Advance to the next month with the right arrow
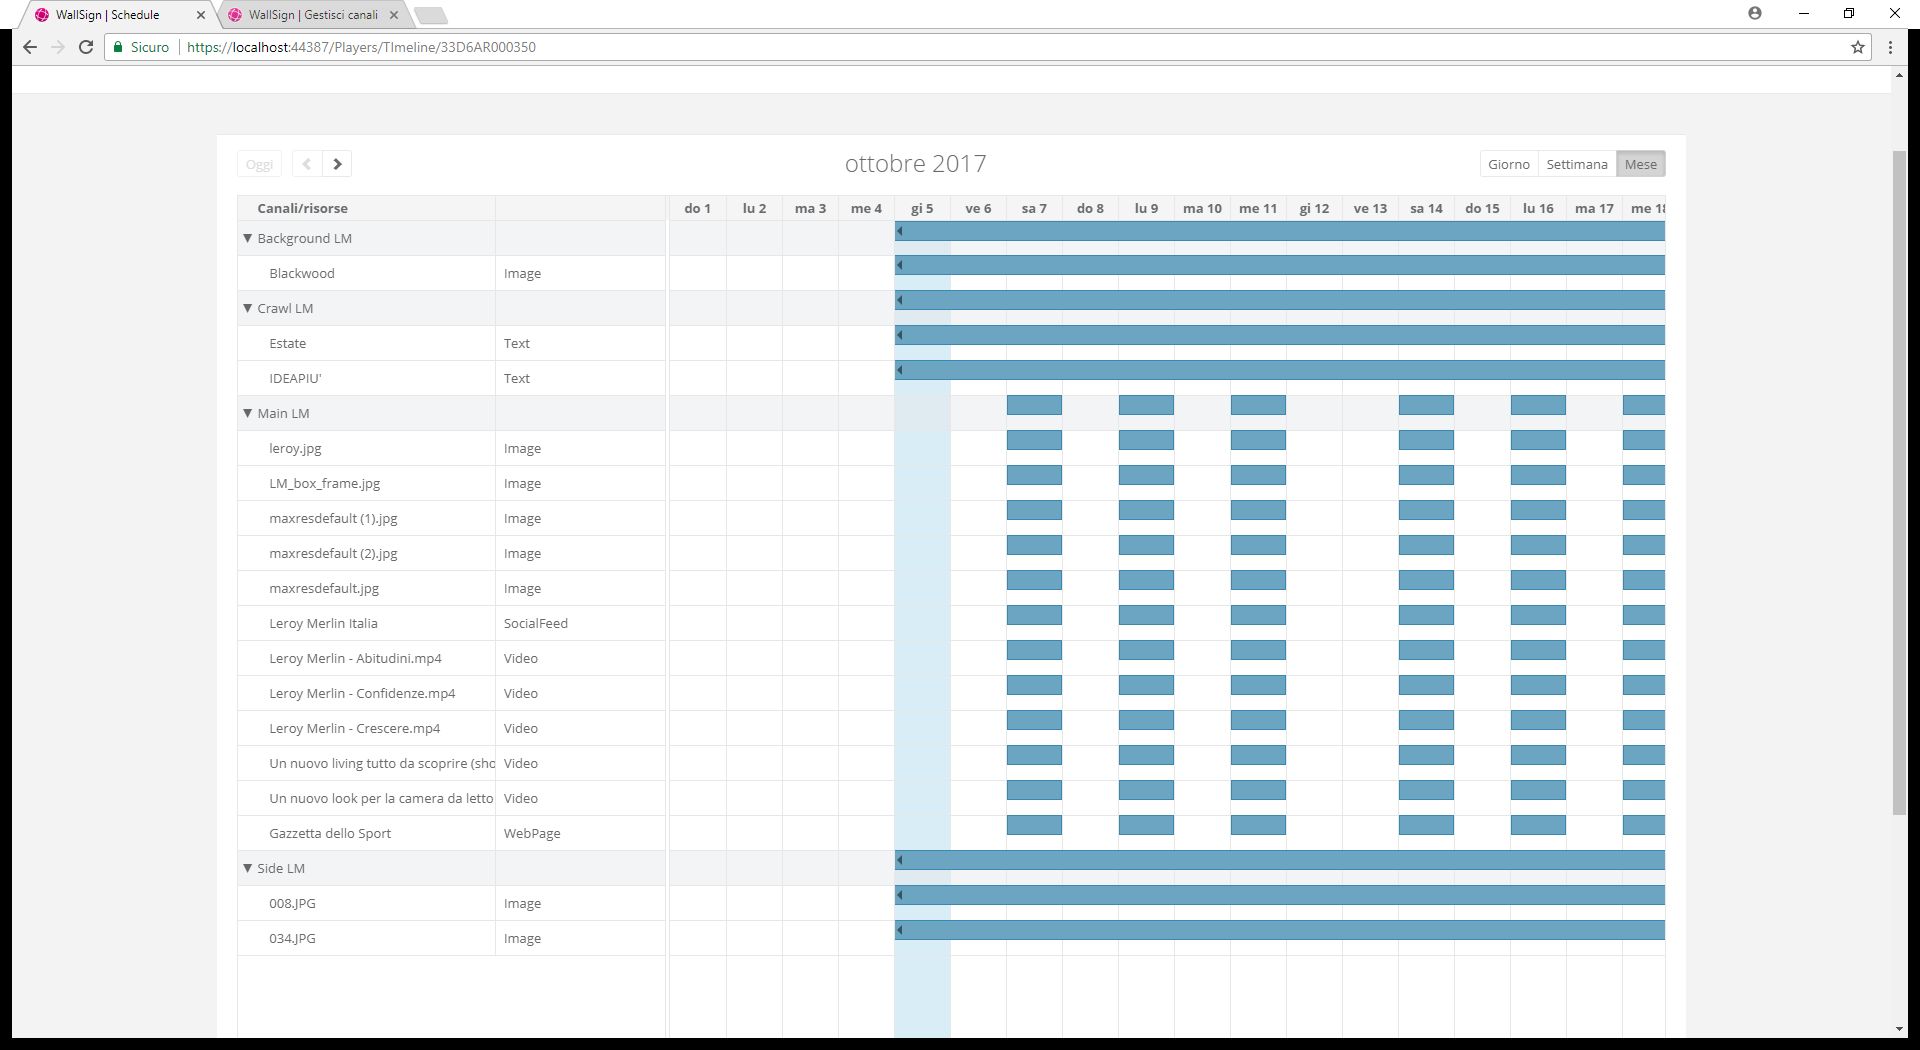Viewport: 1920px width, 1050px height. click(x=337, y=164)
